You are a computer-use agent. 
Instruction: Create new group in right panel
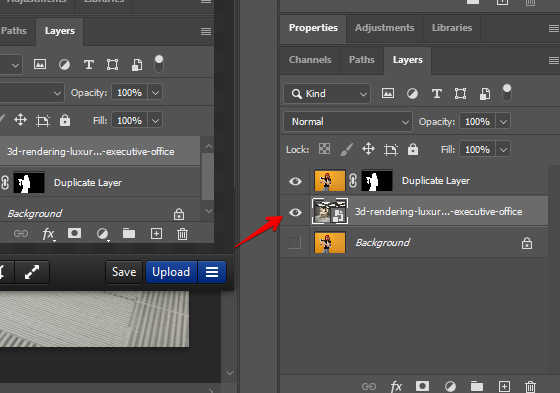(x=477, y=386)
